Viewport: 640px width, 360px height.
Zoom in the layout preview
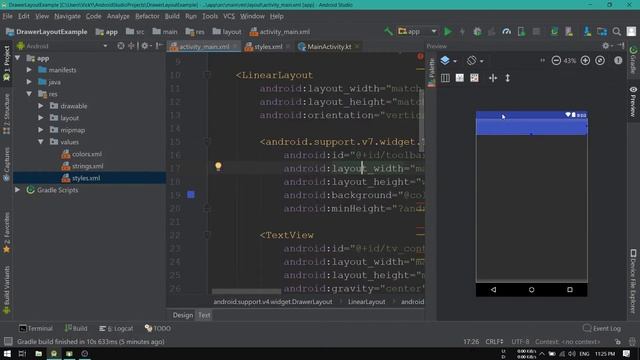click(585, 60)
